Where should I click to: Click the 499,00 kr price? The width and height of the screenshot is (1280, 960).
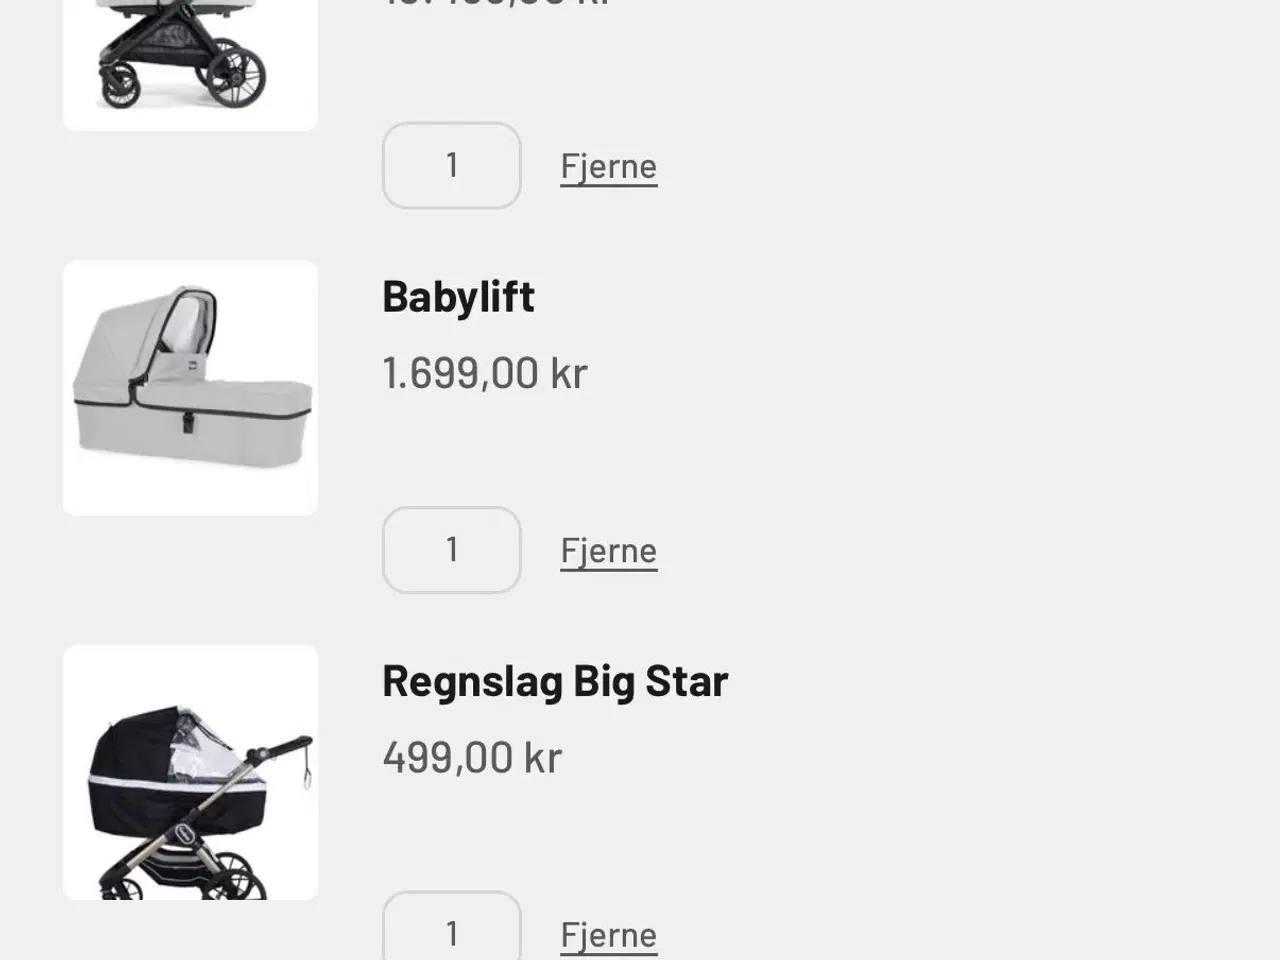coord(472,757)
